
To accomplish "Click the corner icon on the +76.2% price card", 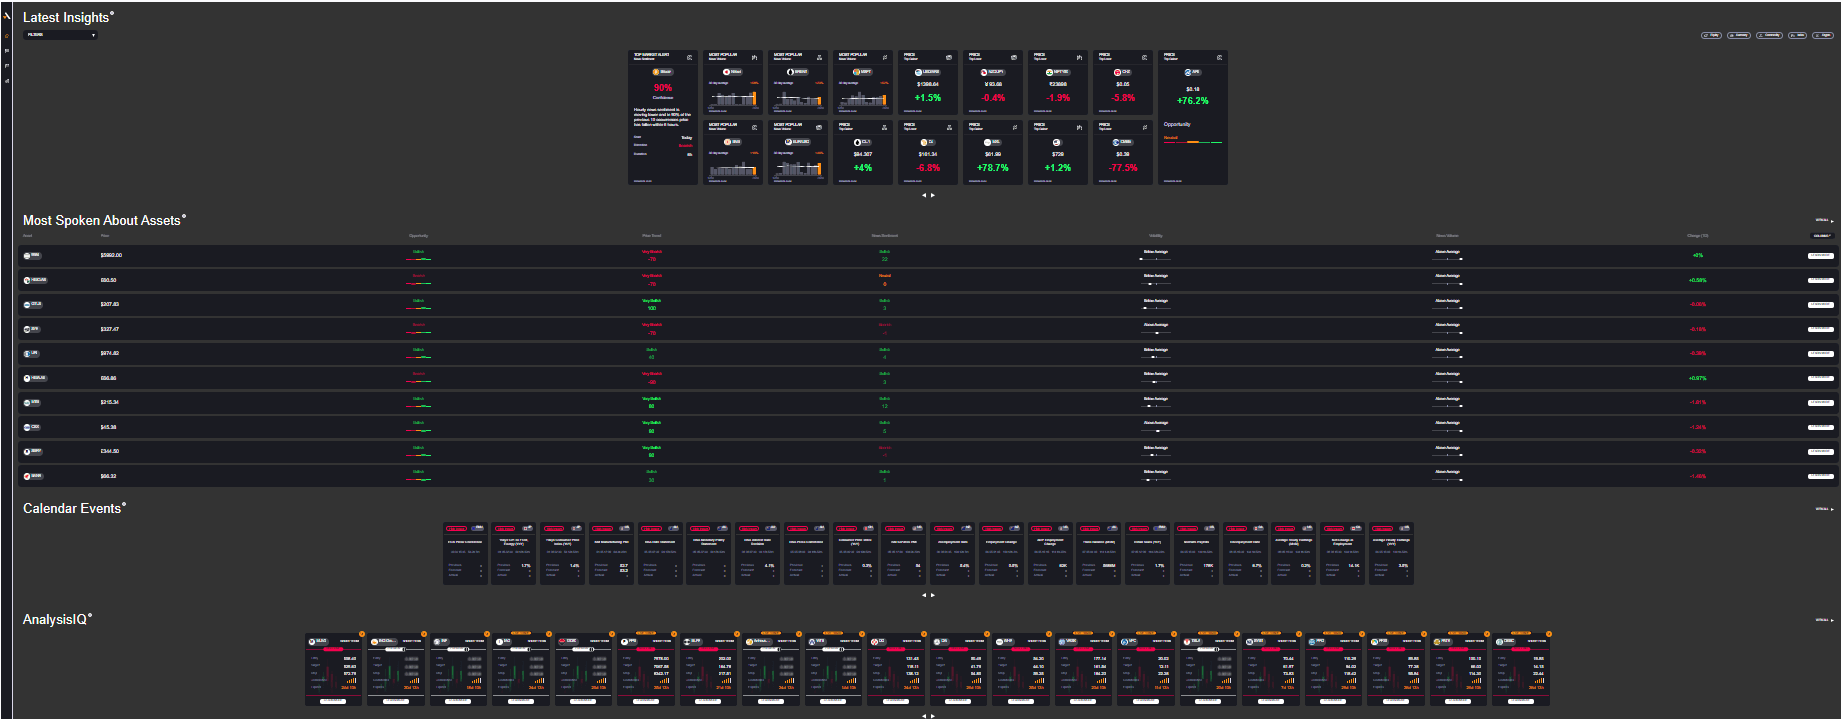I will click(1219, 57).
